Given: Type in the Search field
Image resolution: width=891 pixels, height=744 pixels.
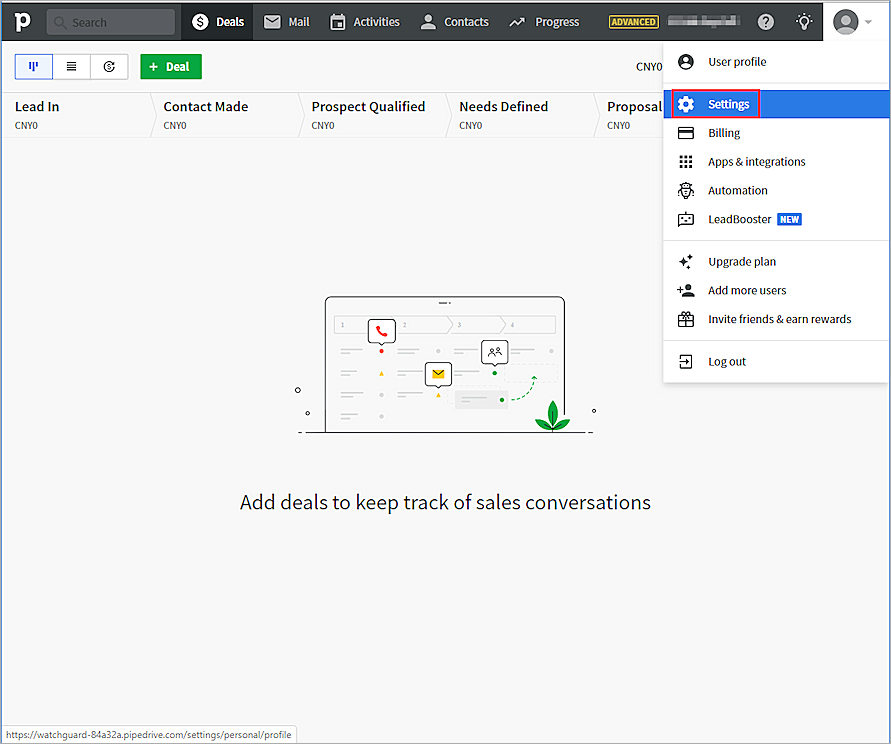Looking at the screenshot, I should (x=118, y=22).
